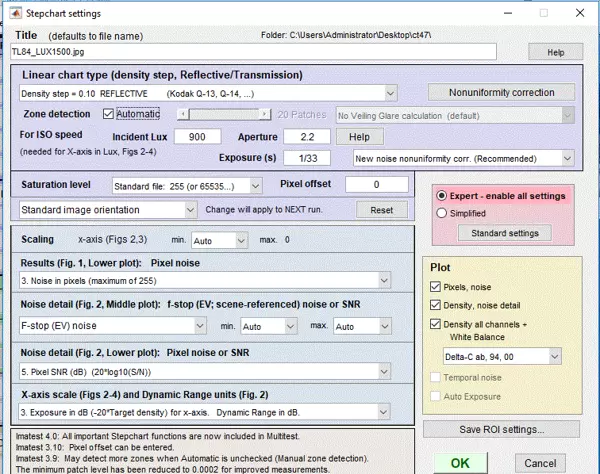The width and height of the screenshot is (600, 474).
Task: Open the F-stop (EV) noise dropdown
Action: tap(116, 327)
